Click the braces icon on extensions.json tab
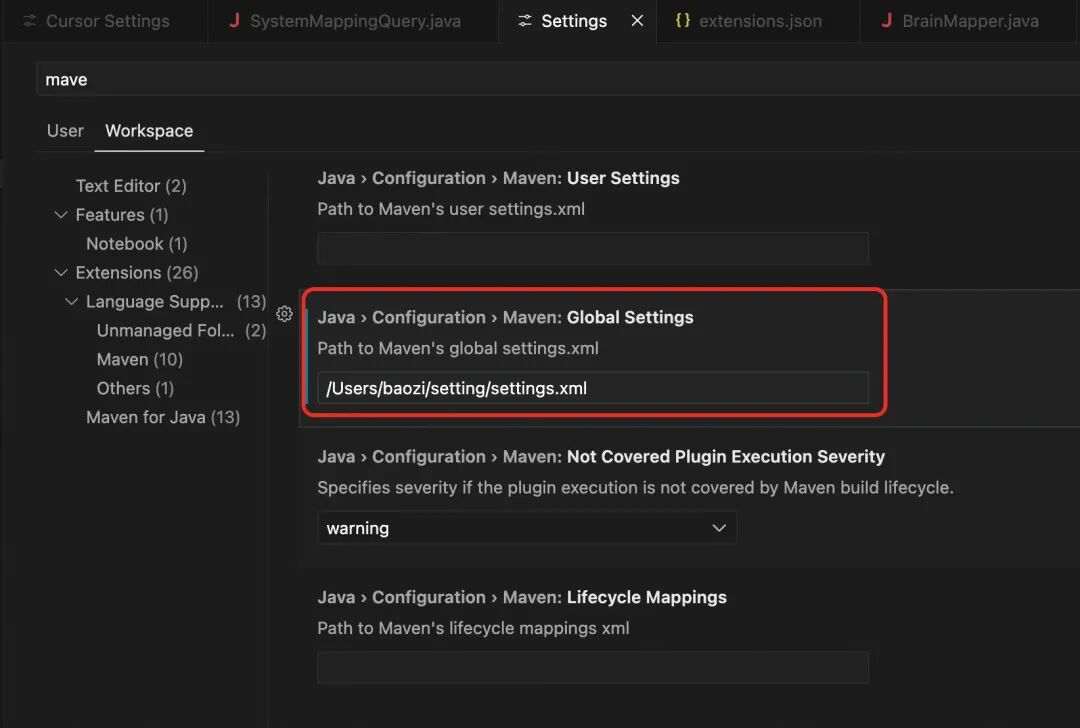Viewport: 1080px width, 728px height. (x=683, y=21)
